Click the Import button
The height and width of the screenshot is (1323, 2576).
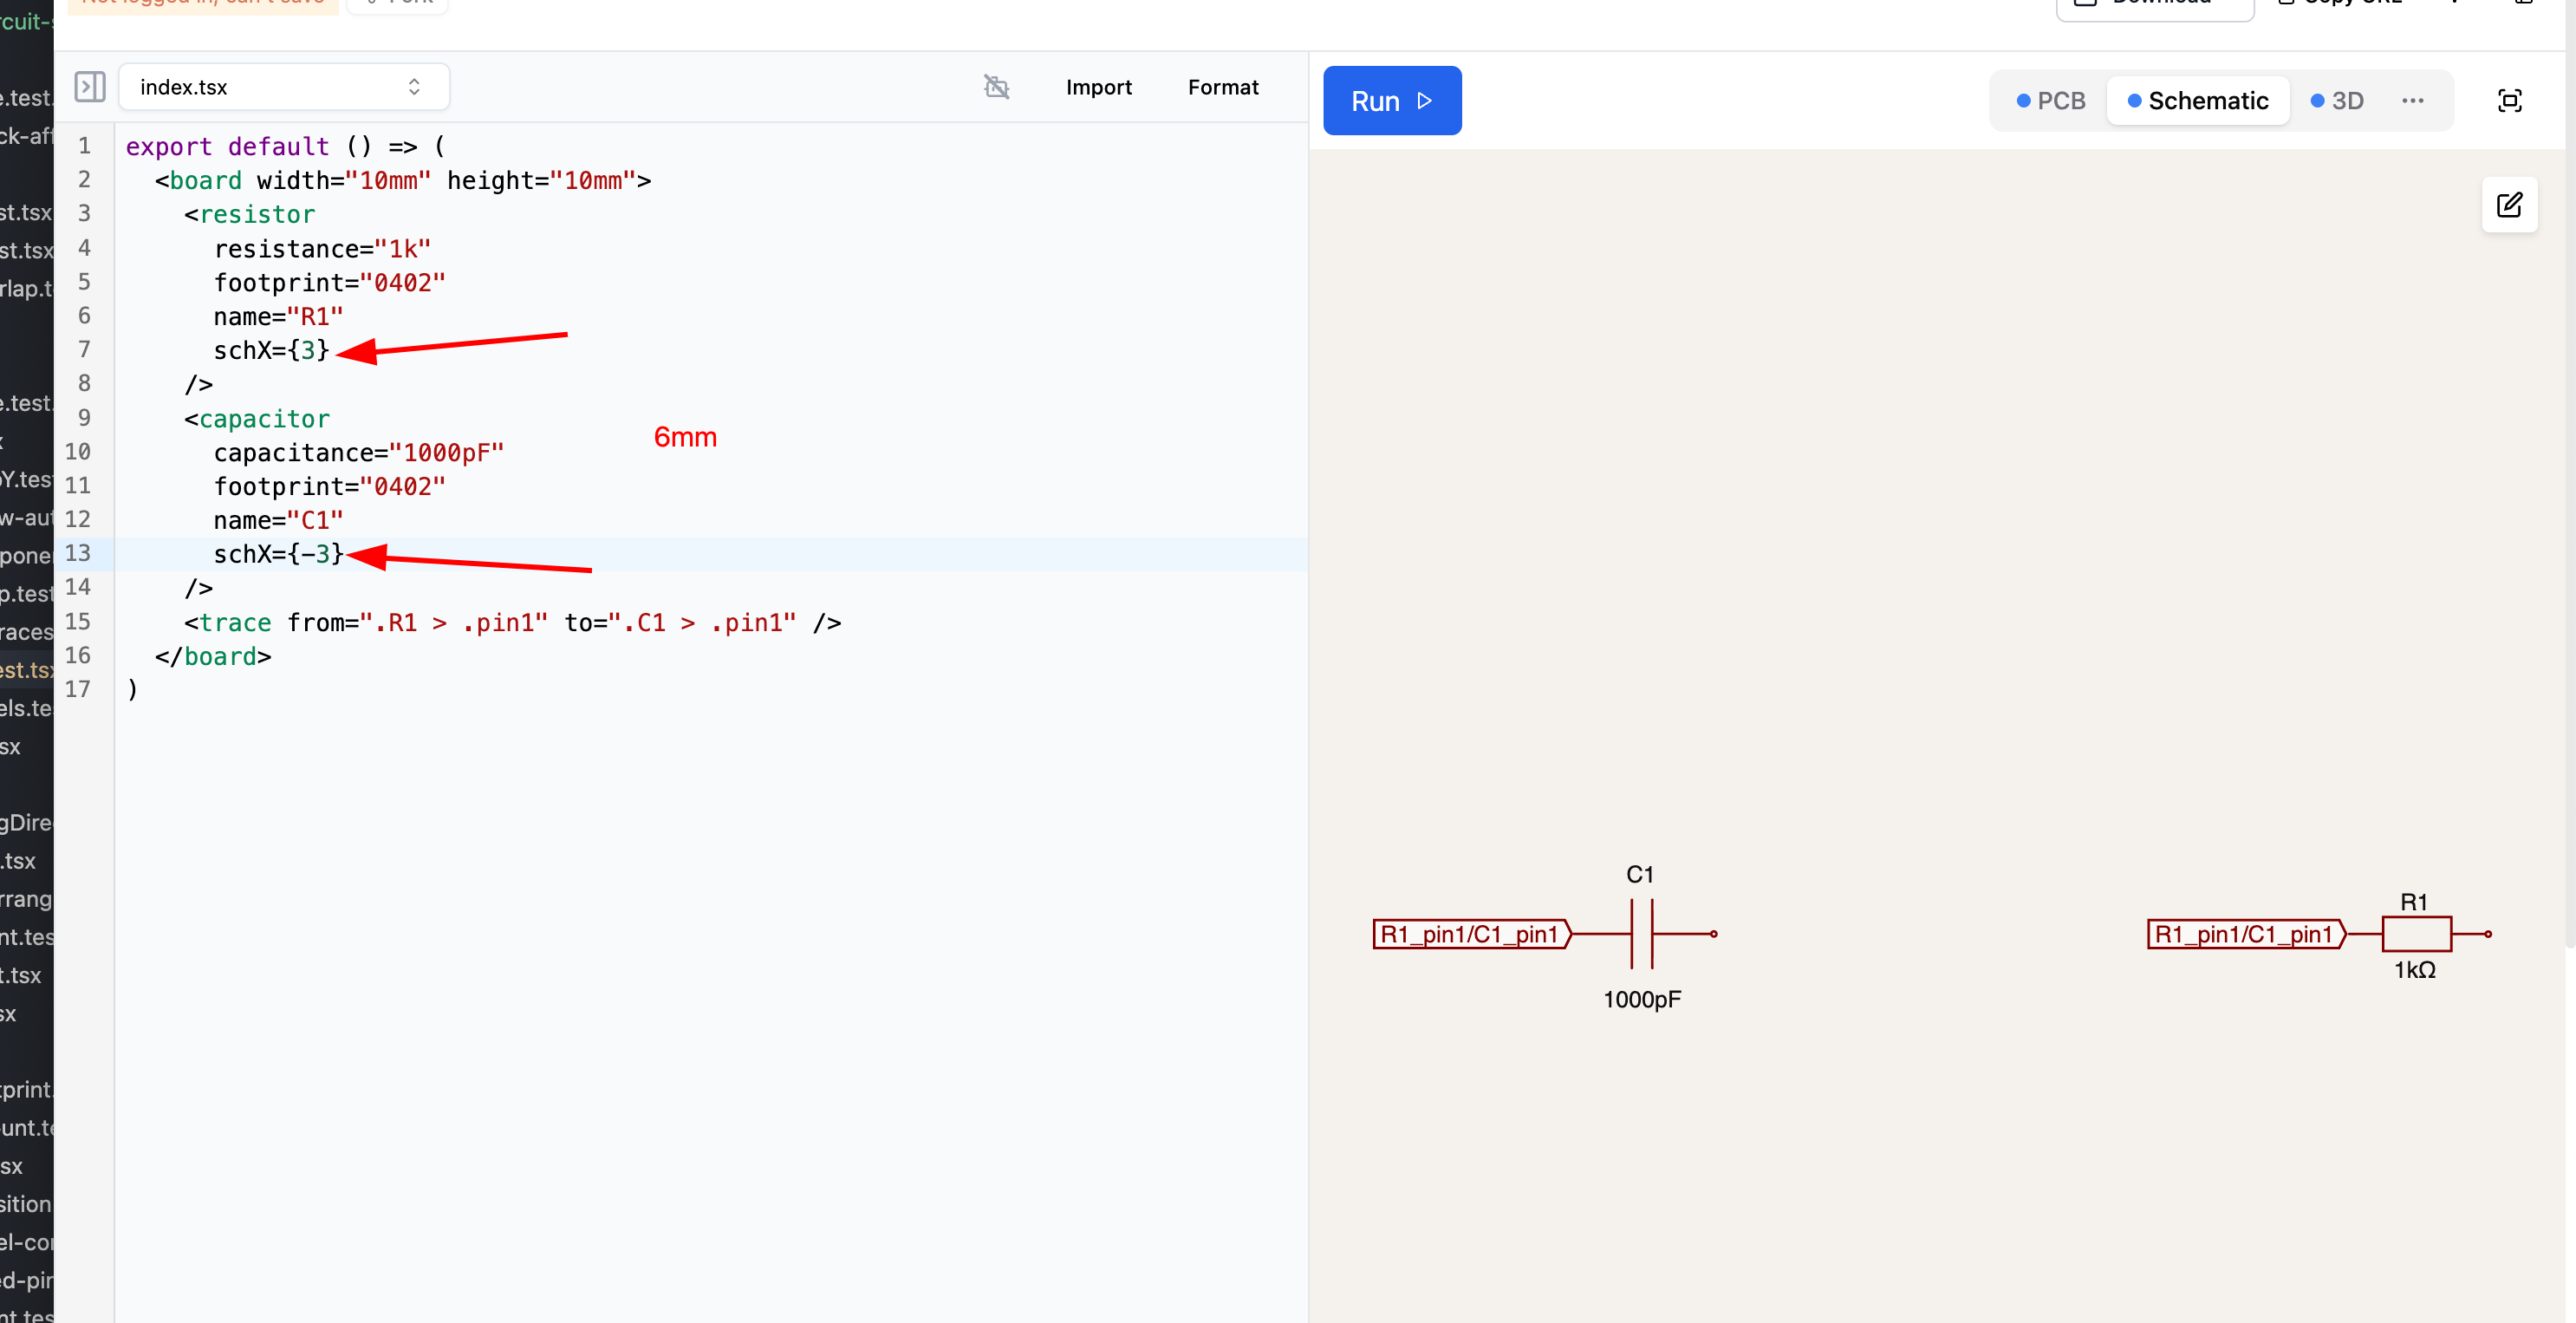1098,87
